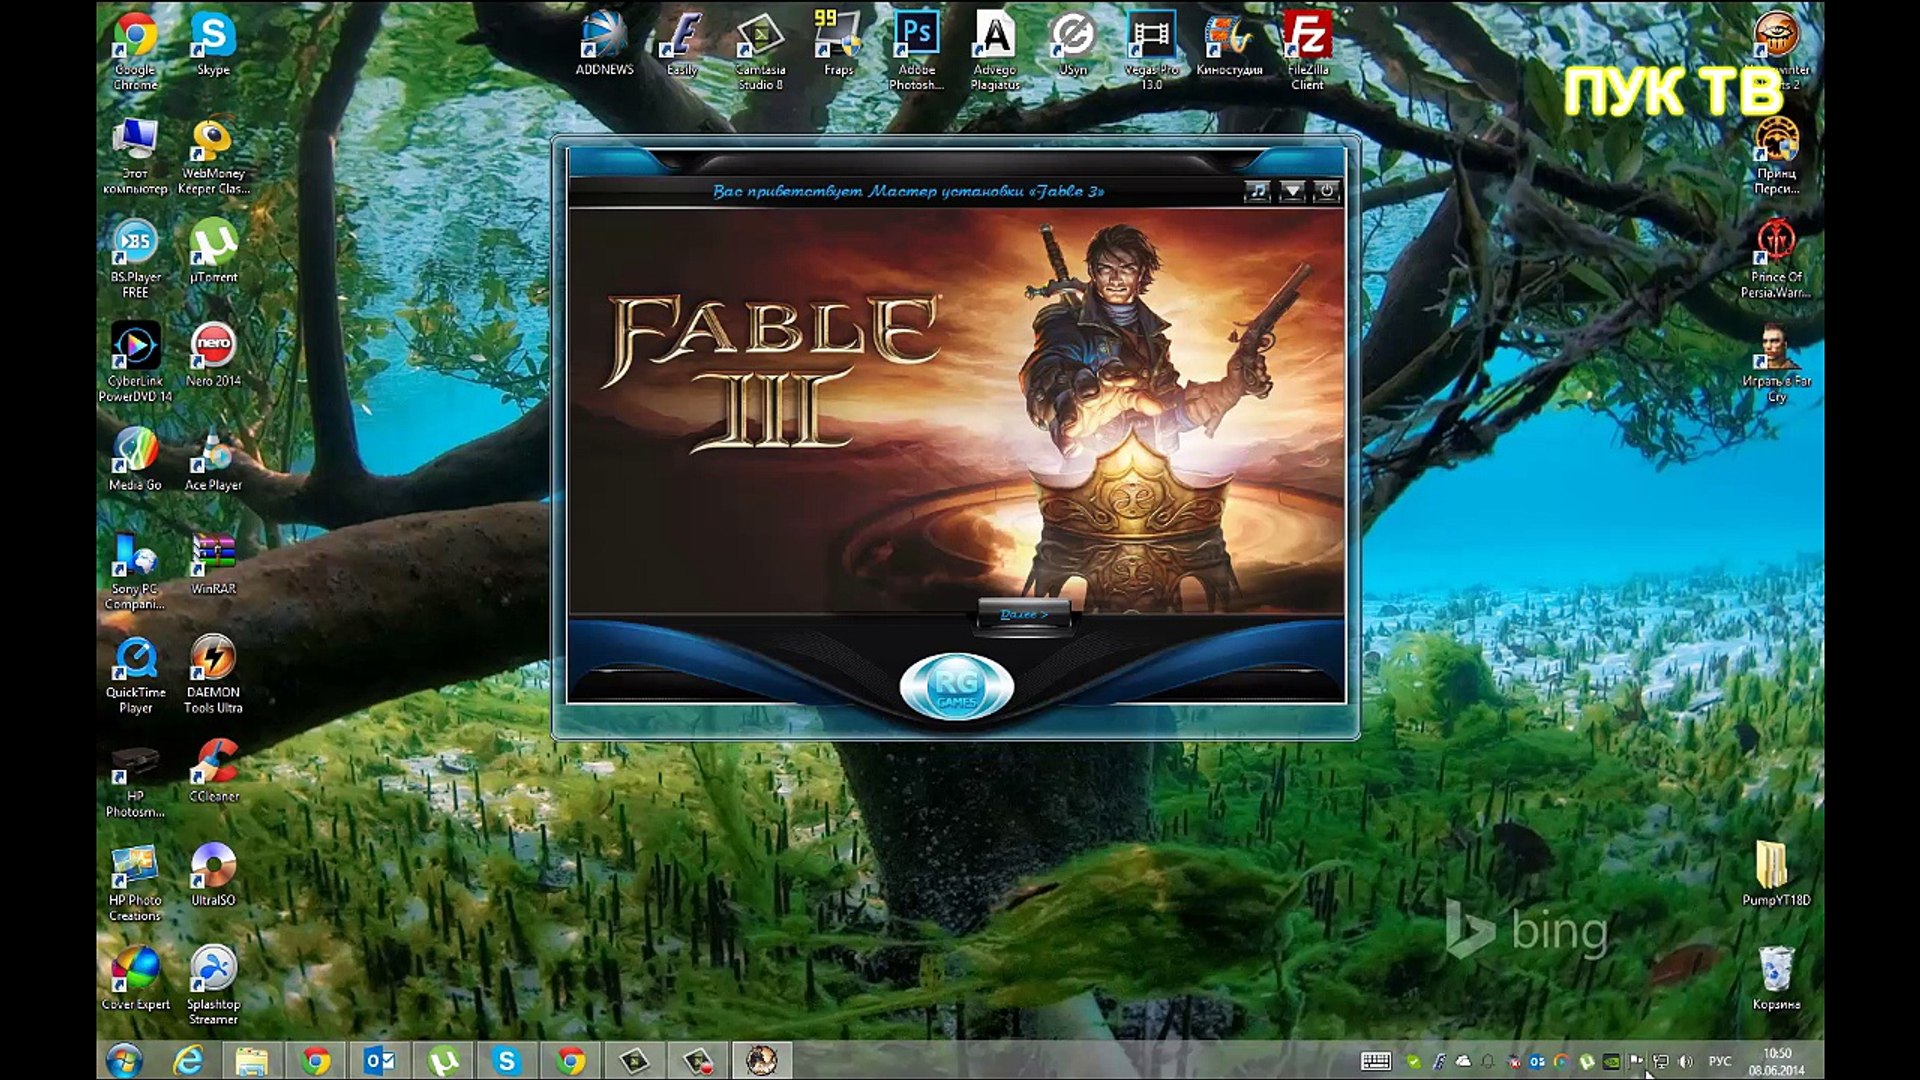
Task: Open Action Center flag in tray
Action: tap(1636, 1061)
